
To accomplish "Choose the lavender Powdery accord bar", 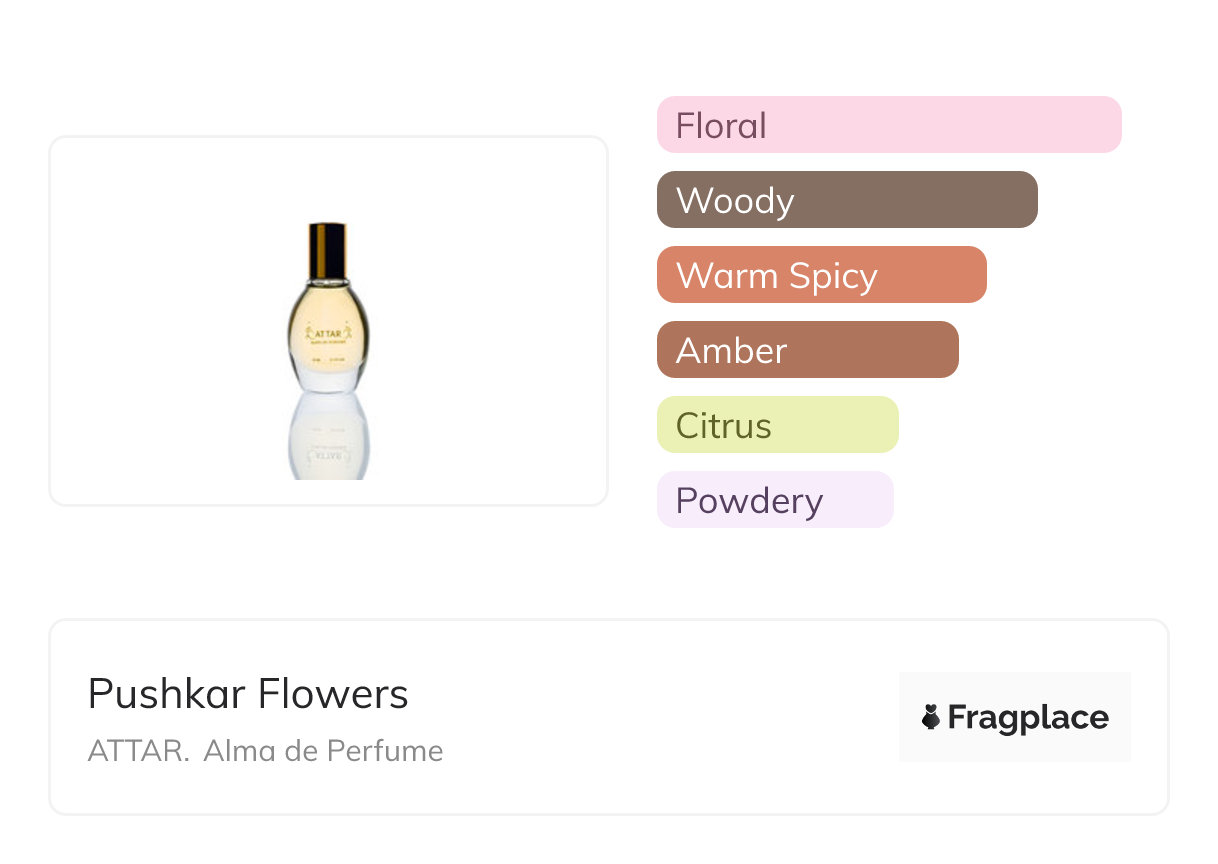I will pos(774,500).
